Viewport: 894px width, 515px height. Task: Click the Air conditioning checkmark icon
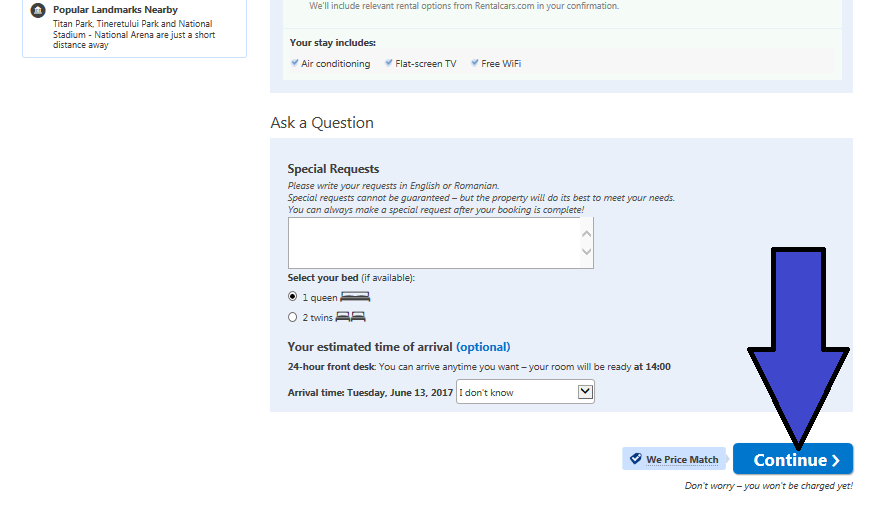pos(295,63)
